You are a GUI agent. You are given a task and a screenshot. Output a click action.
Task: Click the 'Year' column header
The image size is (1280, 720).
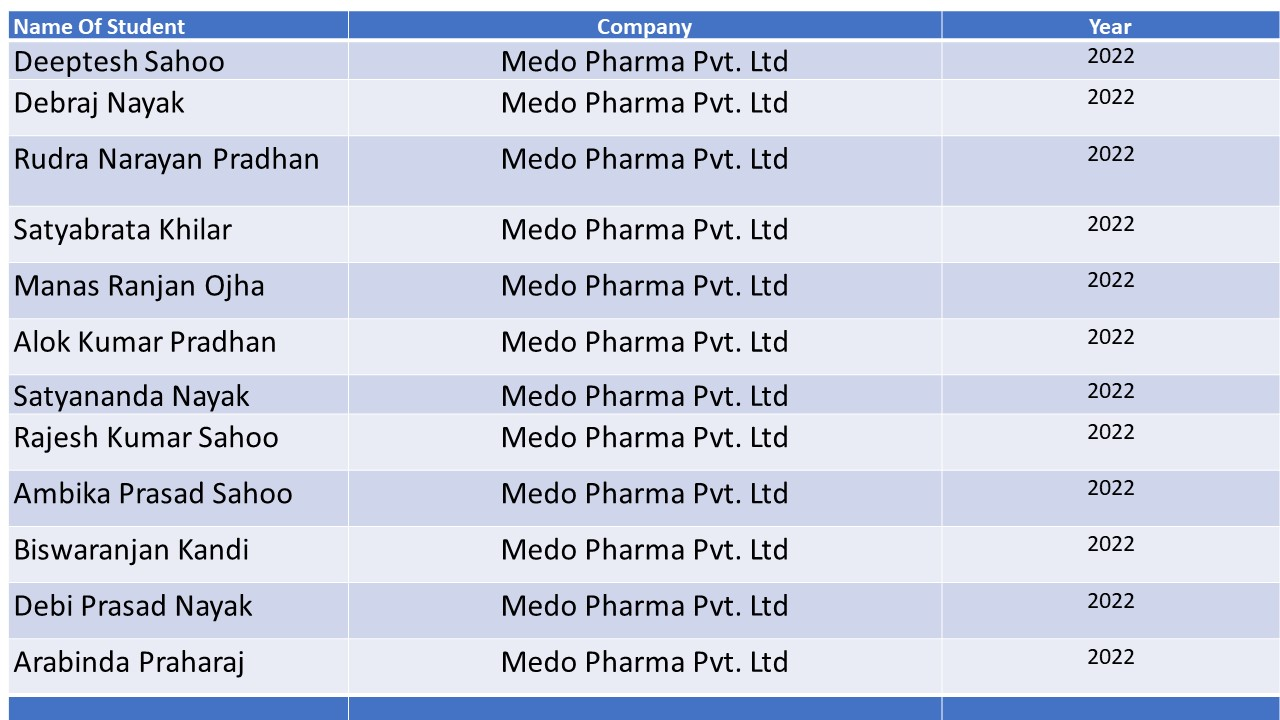1110,26
